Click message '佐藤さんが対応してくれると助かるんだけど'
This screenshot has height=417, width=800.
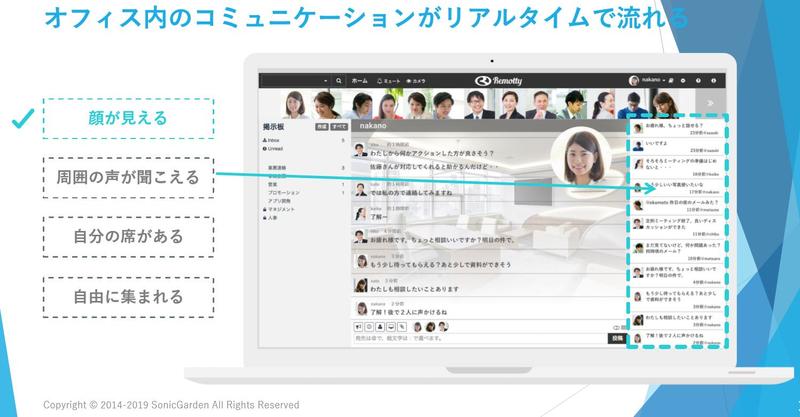coord(433,166)
